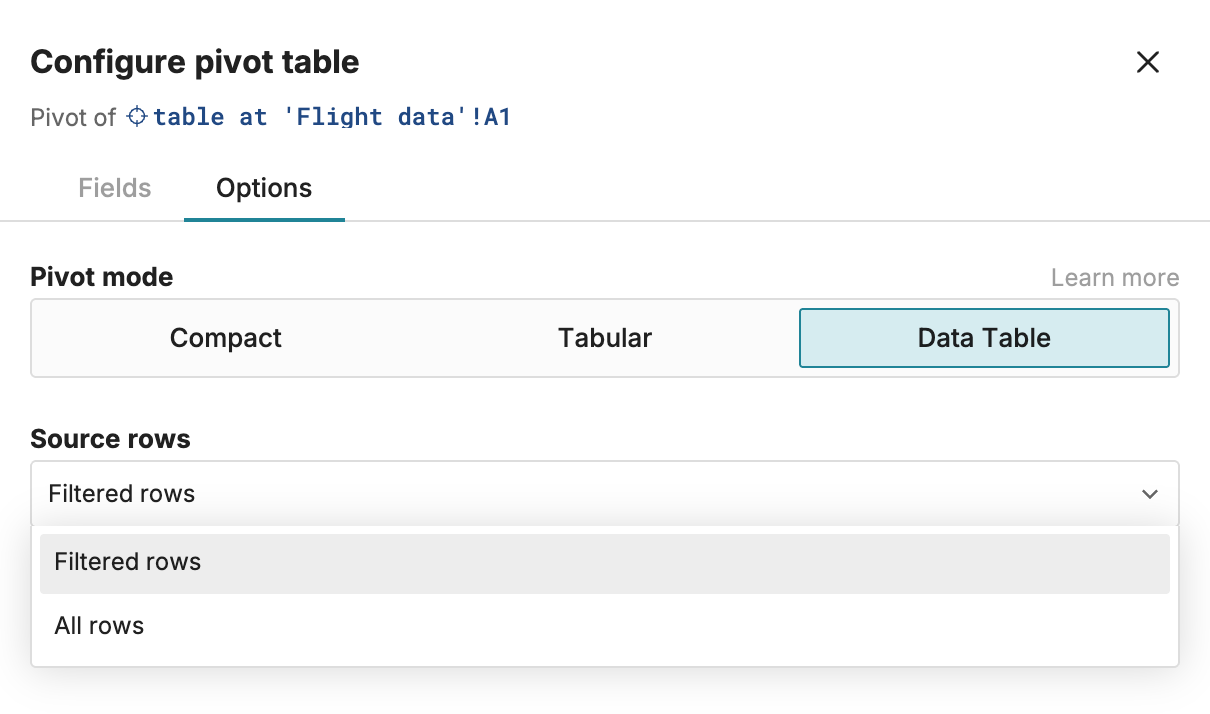This screenshot has width=1210, height=714.
Task: Select the Options tab
Action: pos(264,188)
